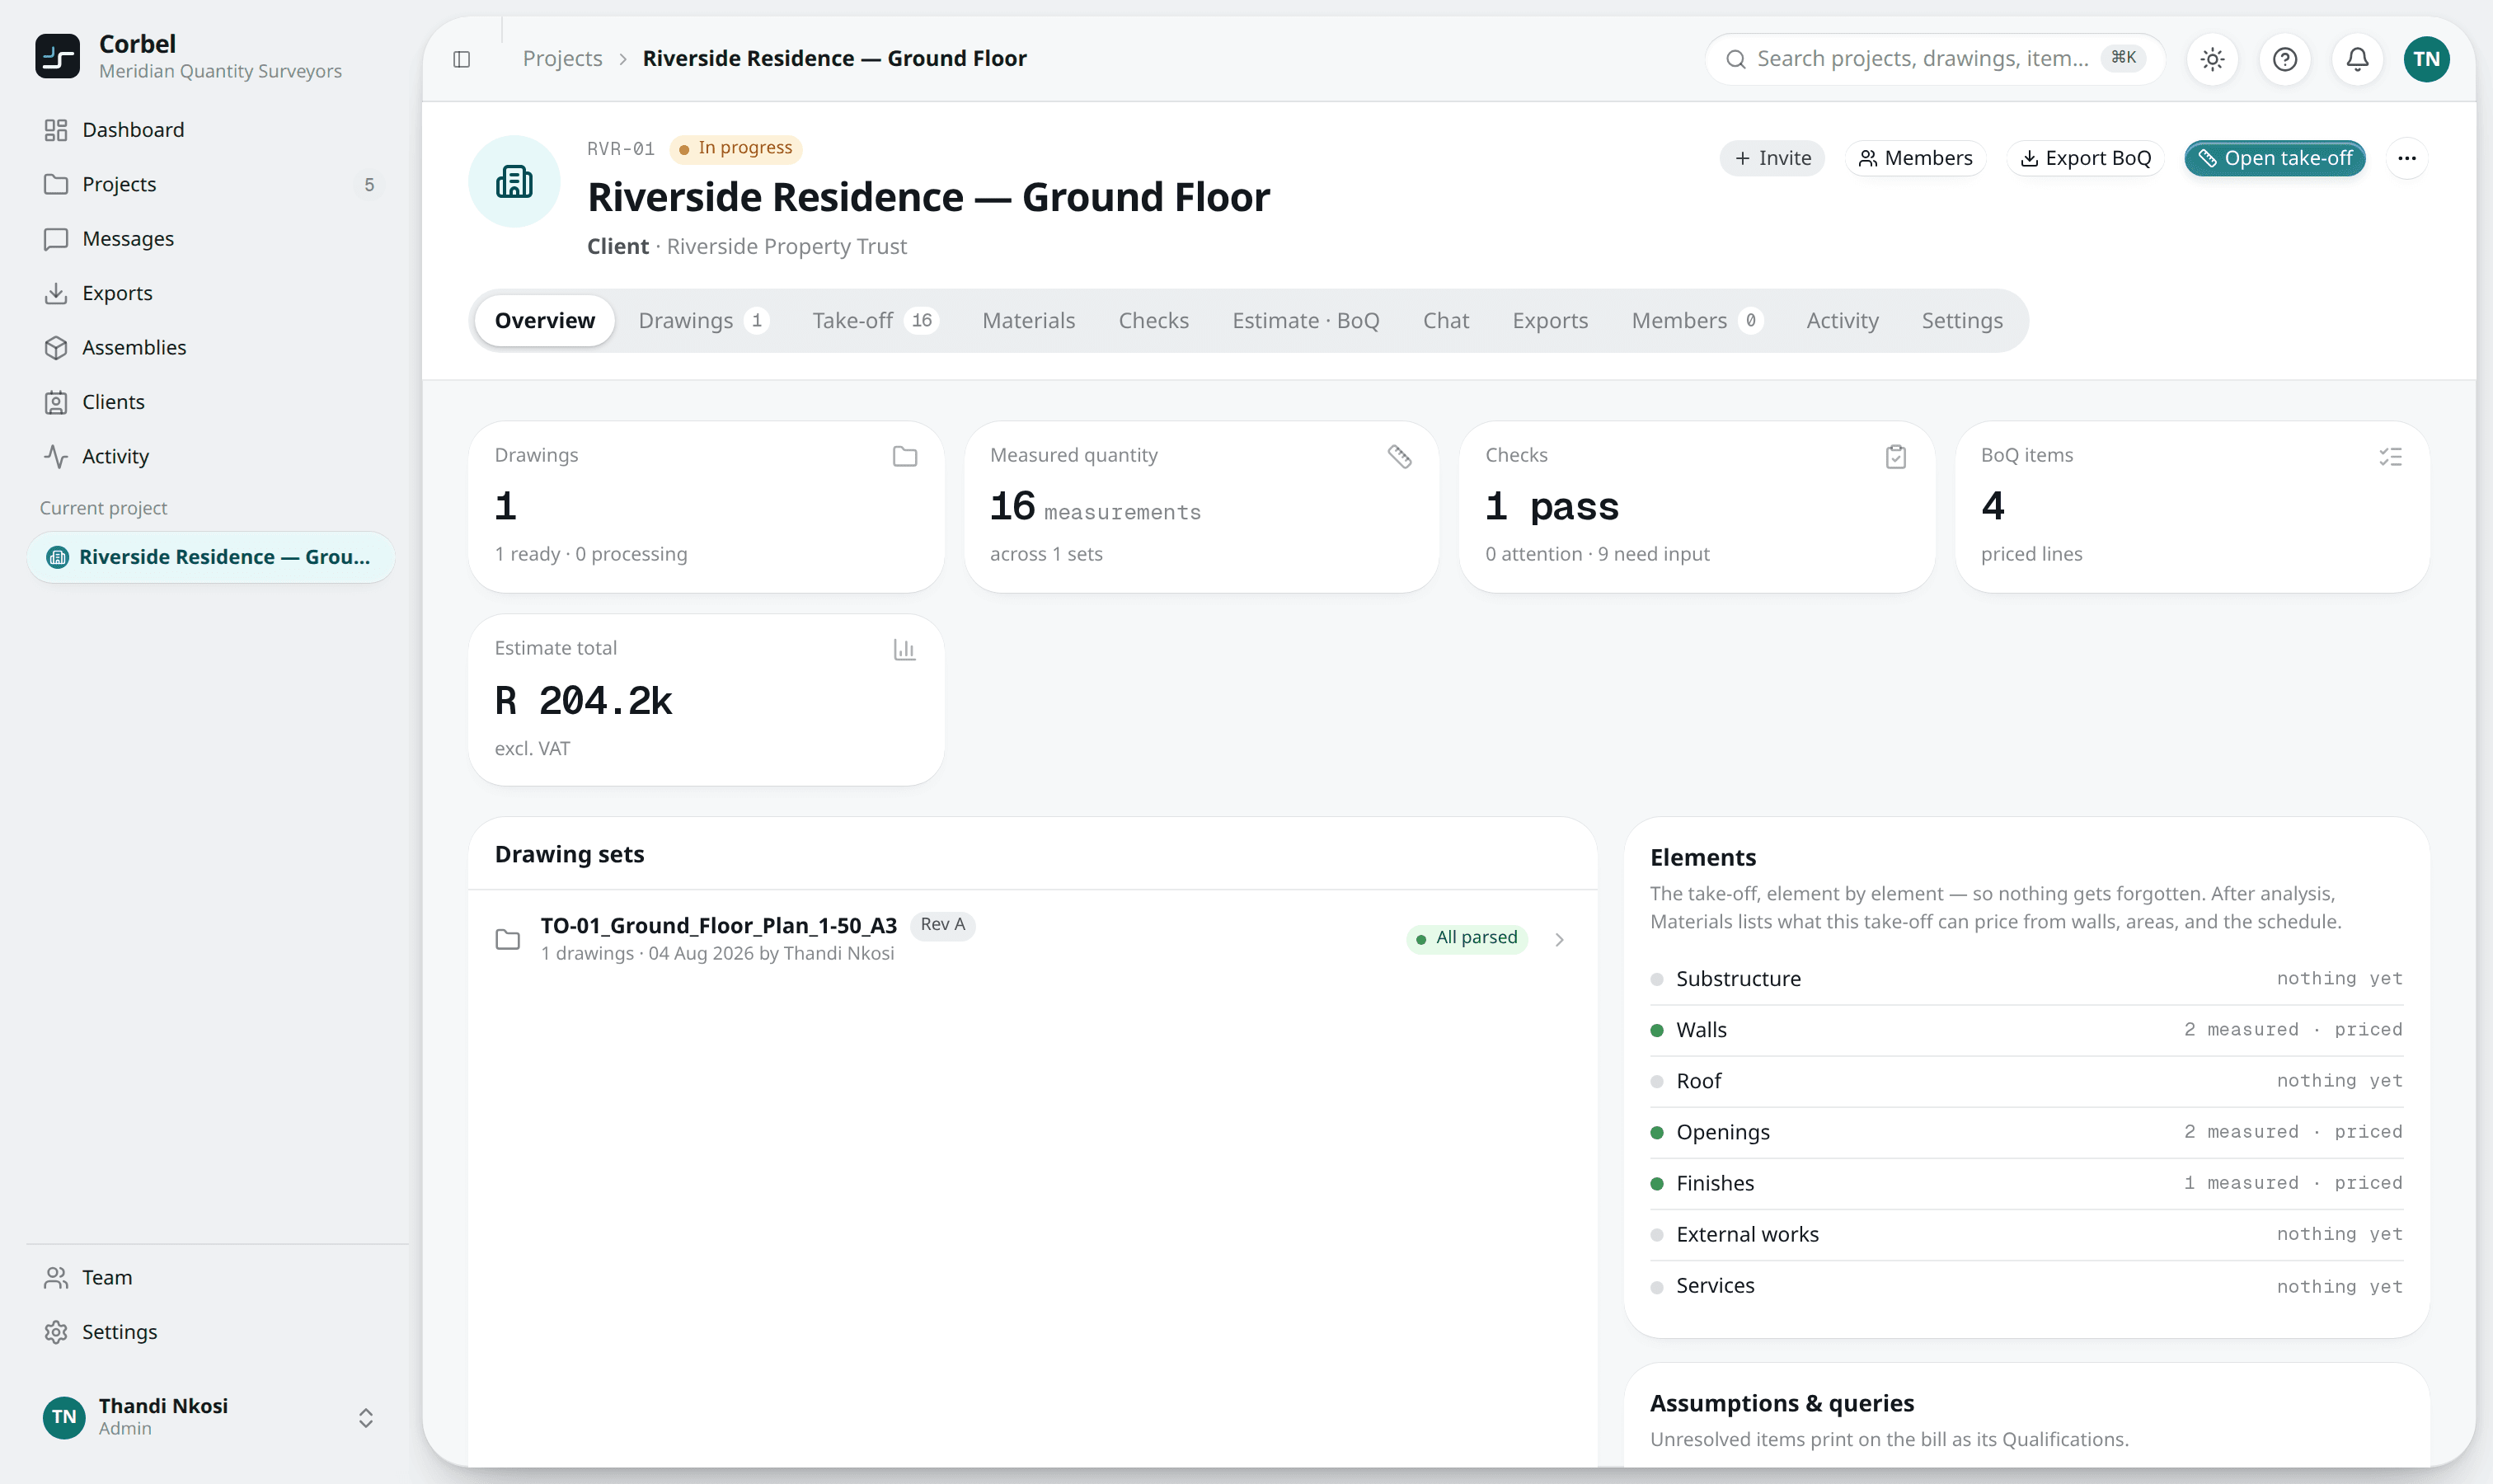
Task: Click folder icon in Drawings card
Action: pos(904,456)
